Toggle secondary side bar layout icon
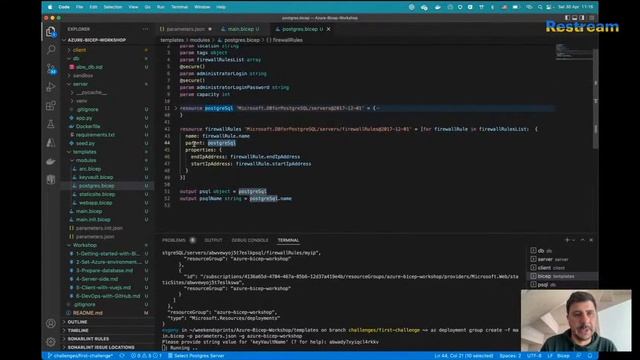The width and height of the screenshot is (640, 360). 582,18
